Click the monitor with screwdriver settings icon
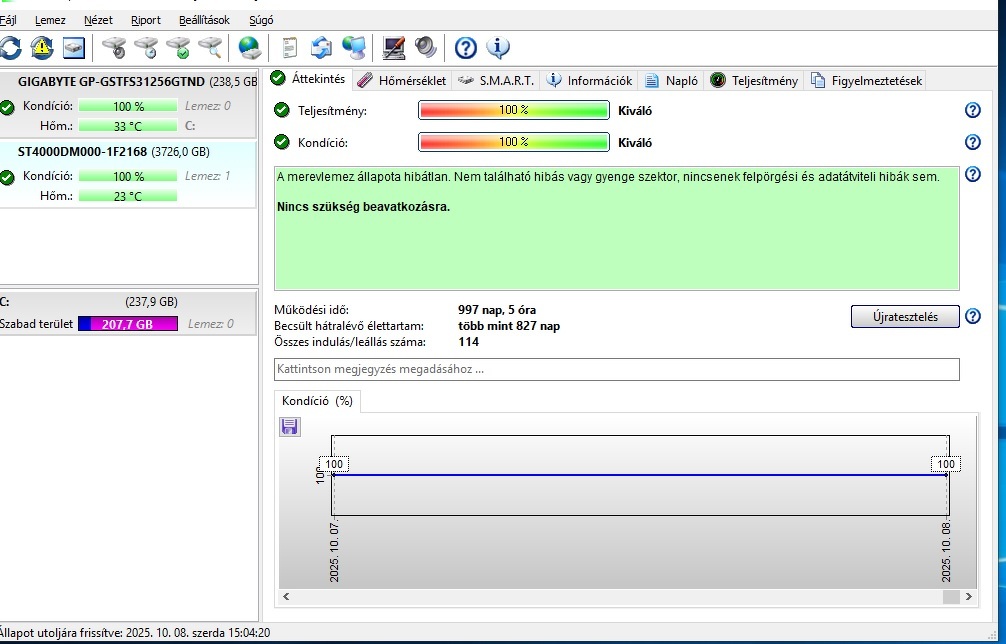The height and width of the screenshot is (644, 1006). coord(393,47)
